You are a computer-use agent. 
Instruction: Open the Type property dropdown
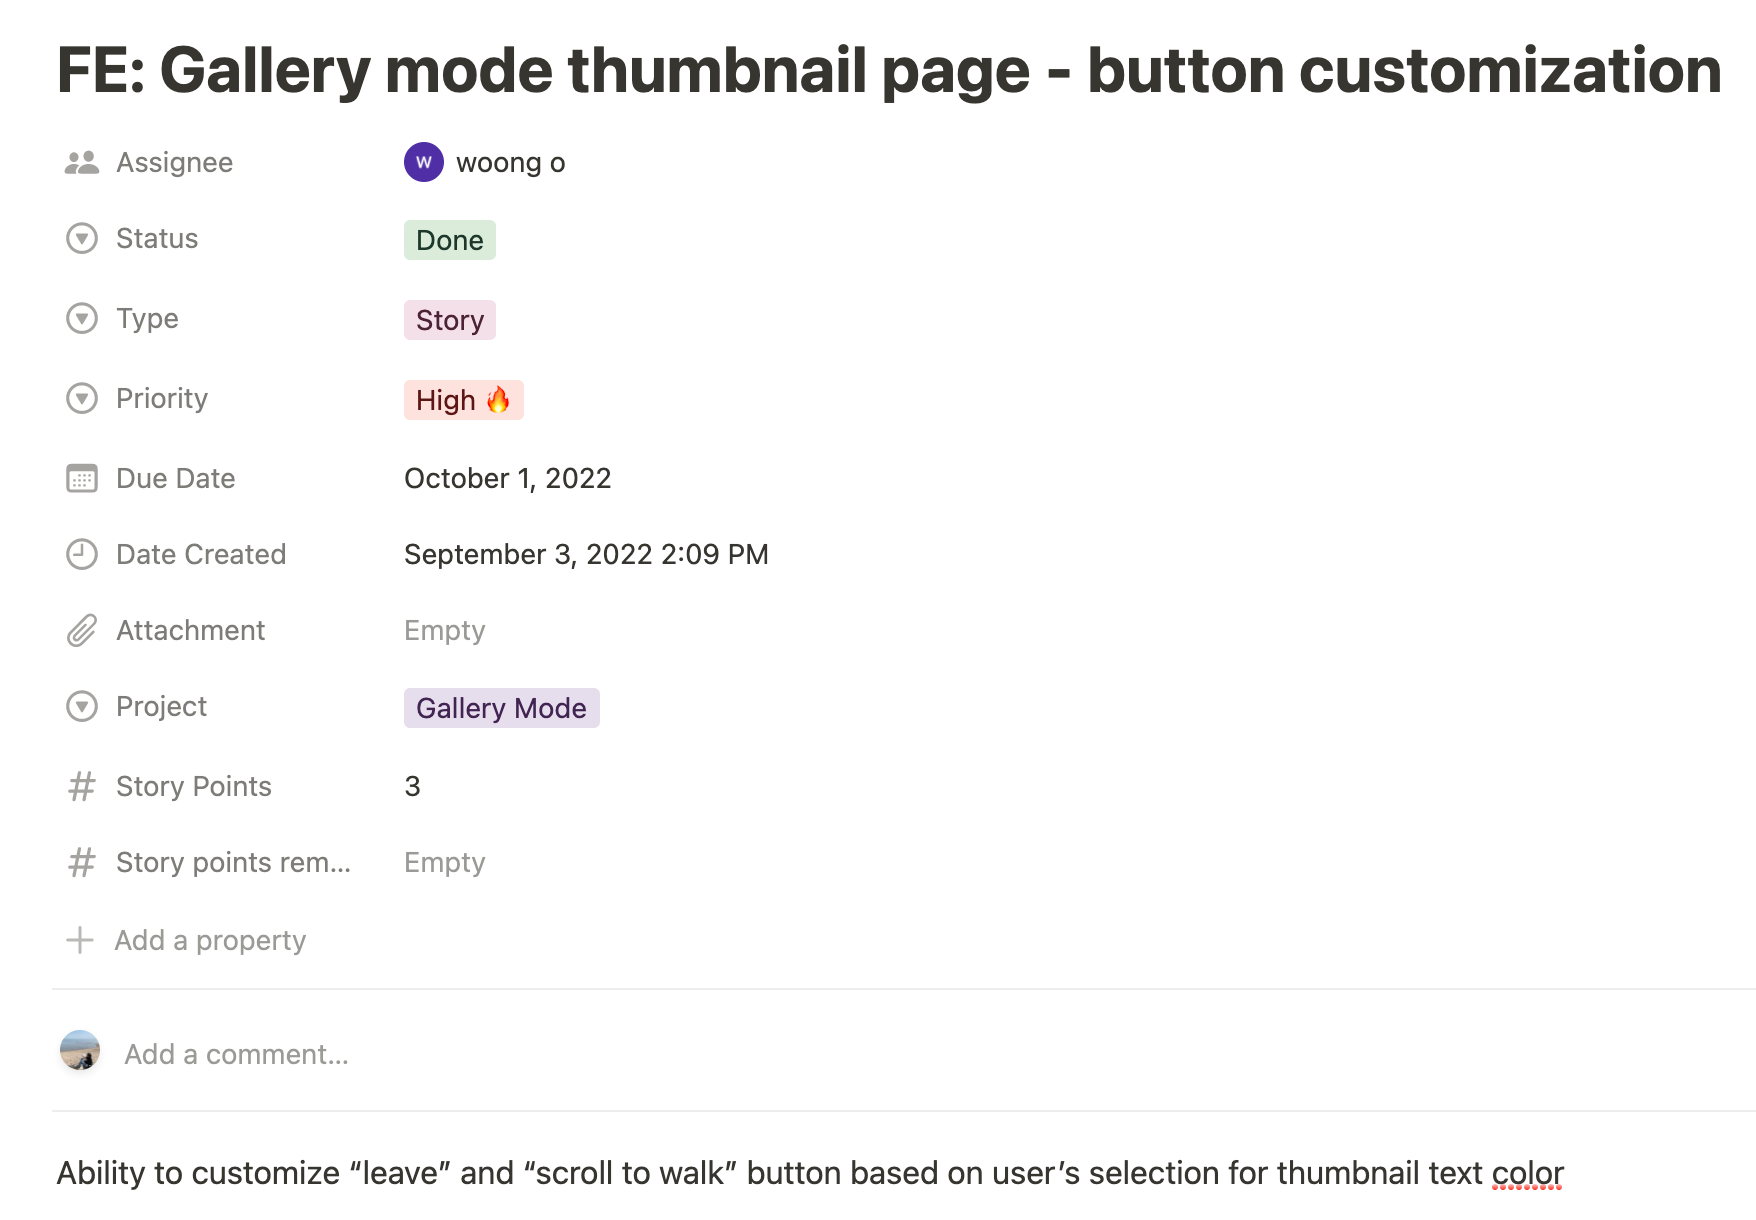pos(81,318)
